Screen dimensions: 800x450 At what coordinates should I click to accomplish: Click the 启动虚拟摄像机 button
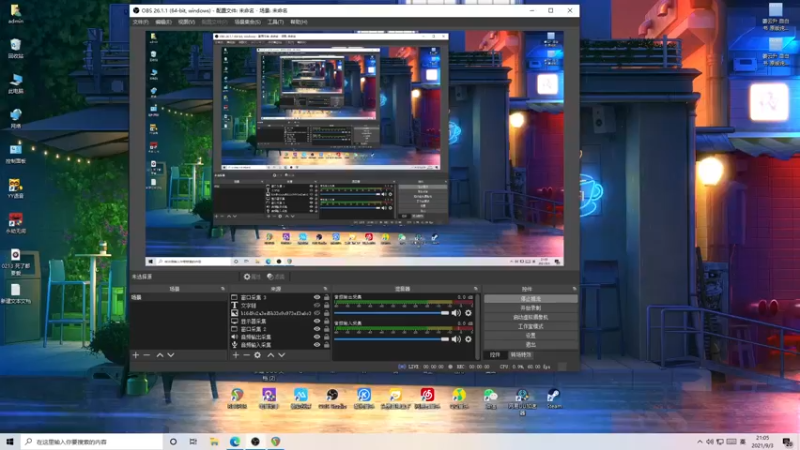pos(531,317)
